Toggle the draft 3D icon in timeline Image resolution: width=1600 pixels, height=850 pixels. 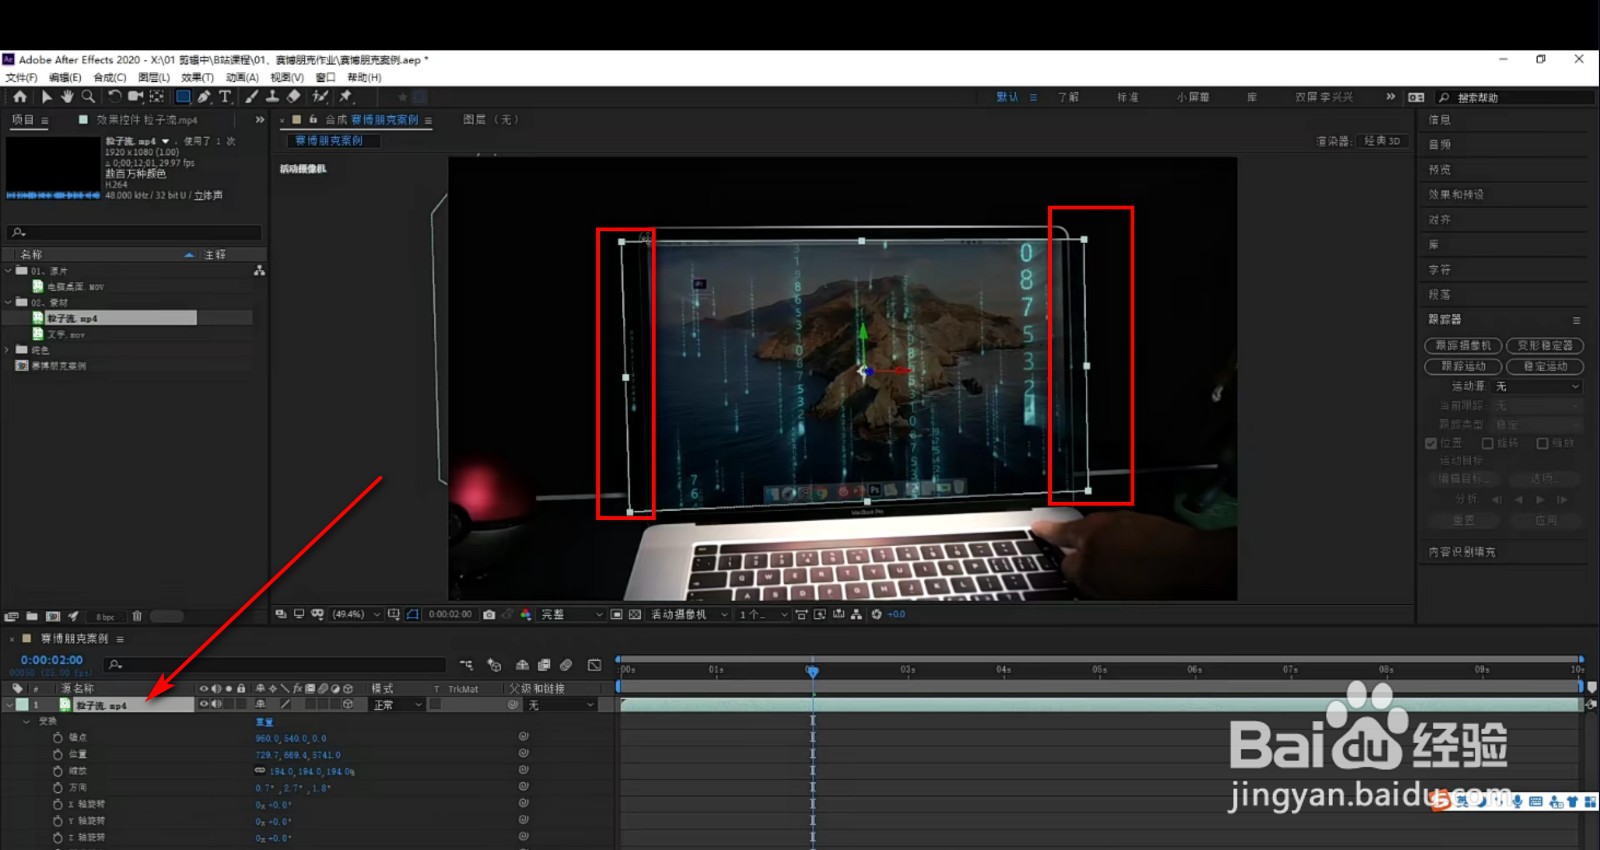[x=494, y=665]
